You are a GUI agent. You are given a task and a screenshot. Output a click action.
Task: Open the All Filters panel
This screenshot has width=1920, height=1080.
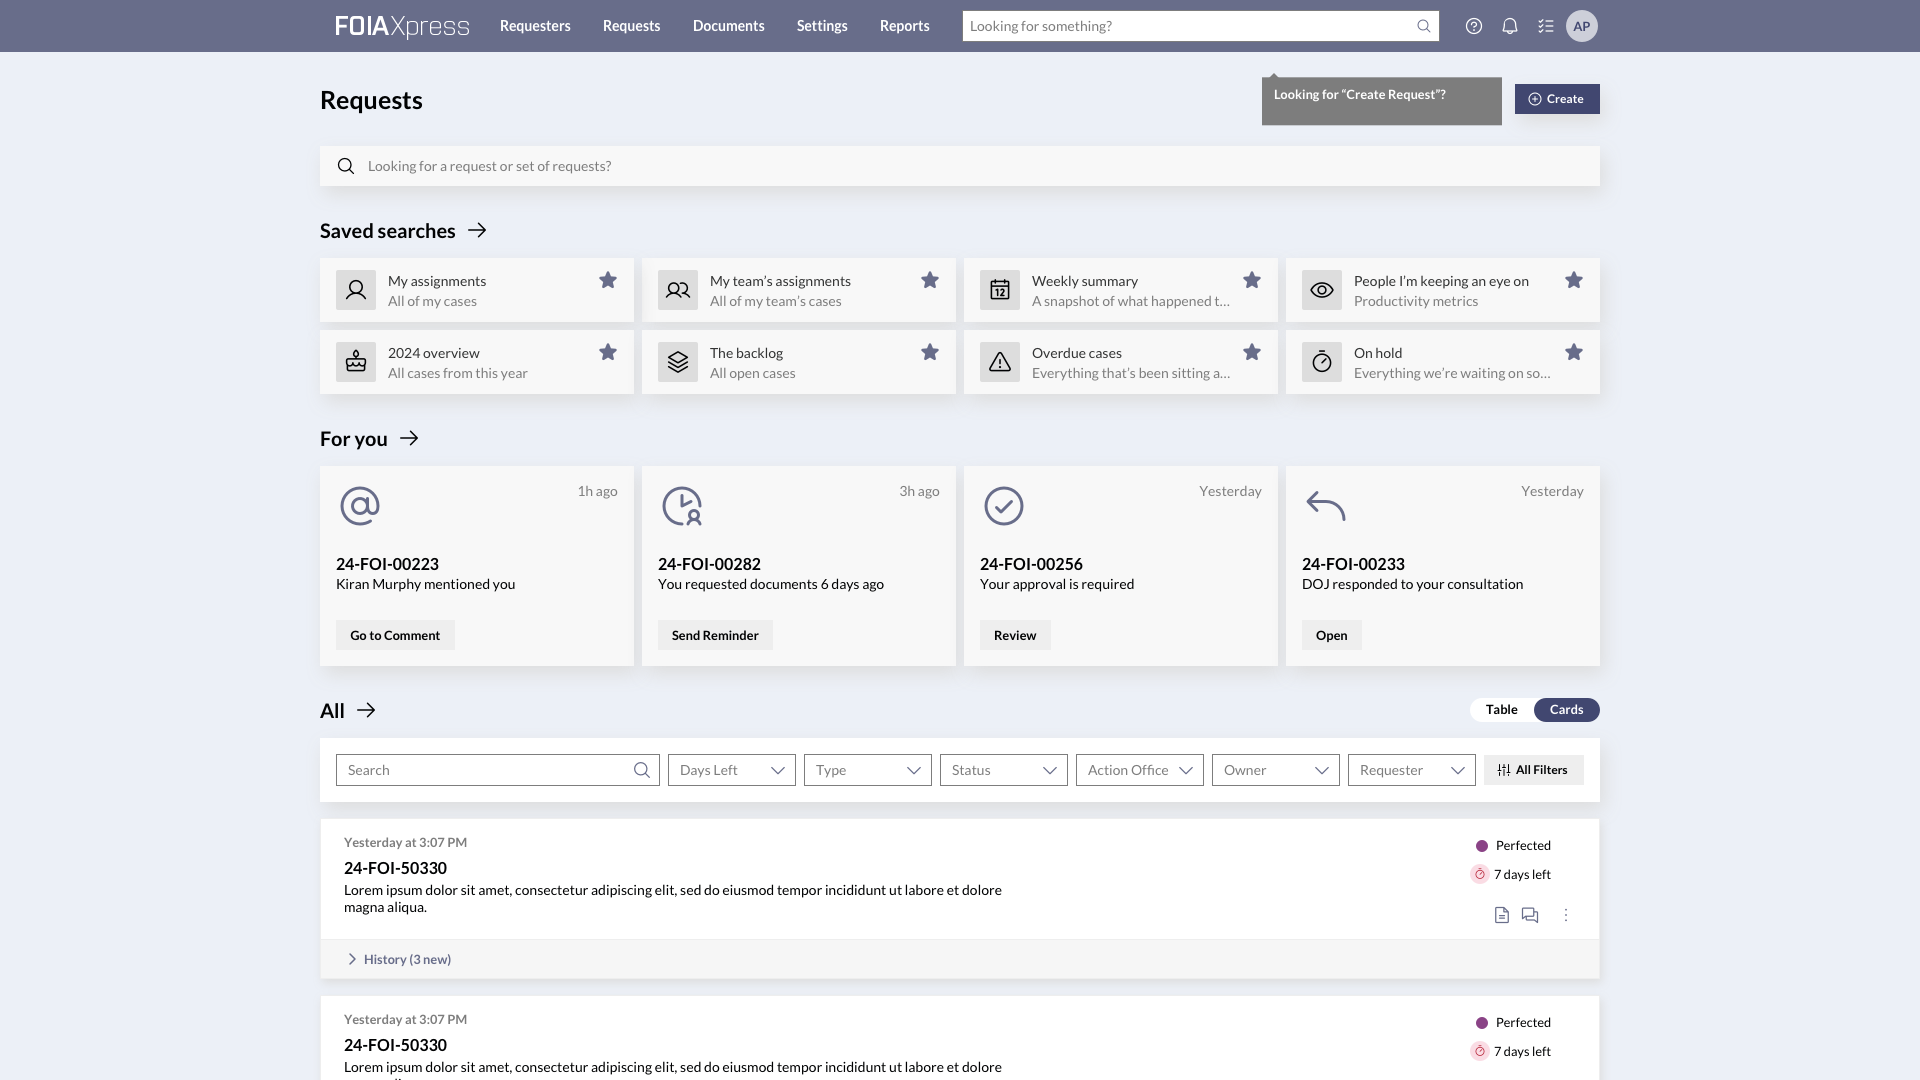1533,770
